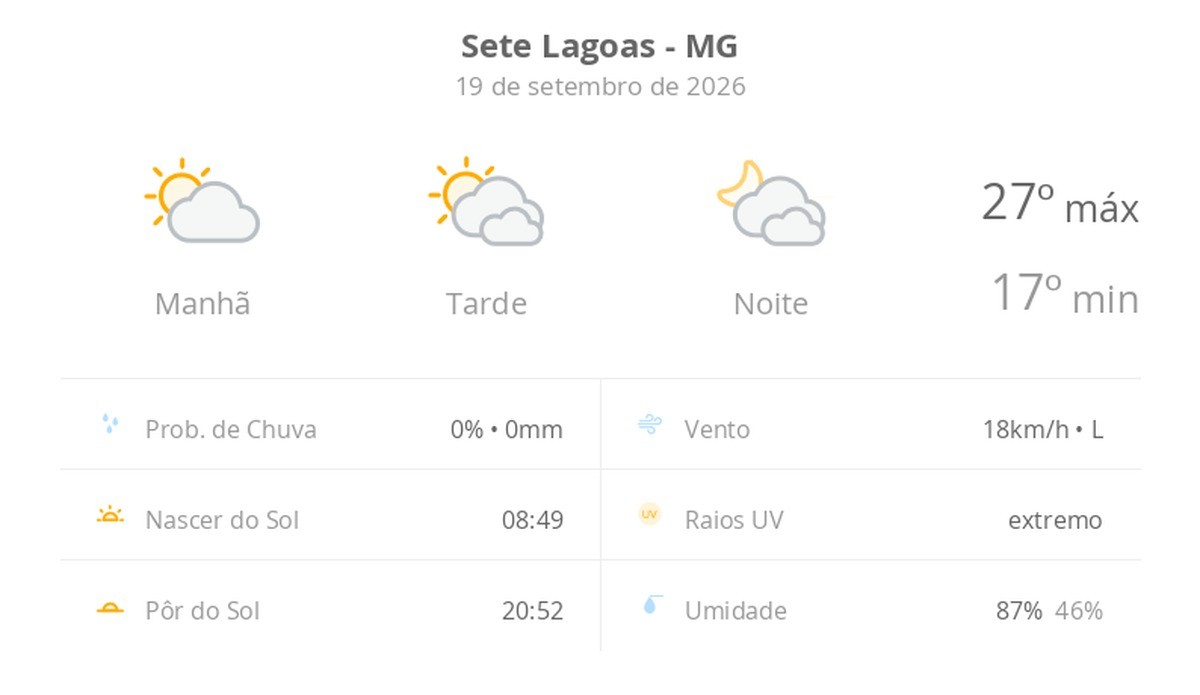Click the 27° máx temperature
Screen dimensions: 1200x695
pos(1060,203)
